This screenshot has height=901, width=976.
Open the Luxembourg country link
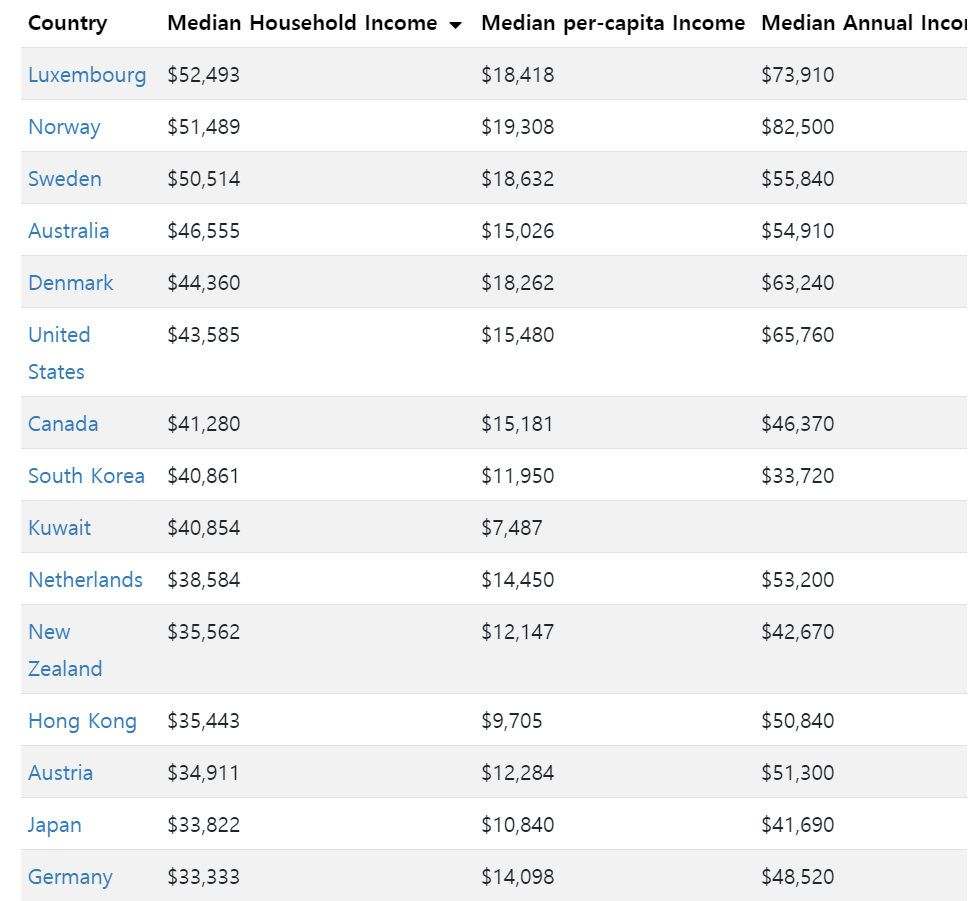click(87, 75)
